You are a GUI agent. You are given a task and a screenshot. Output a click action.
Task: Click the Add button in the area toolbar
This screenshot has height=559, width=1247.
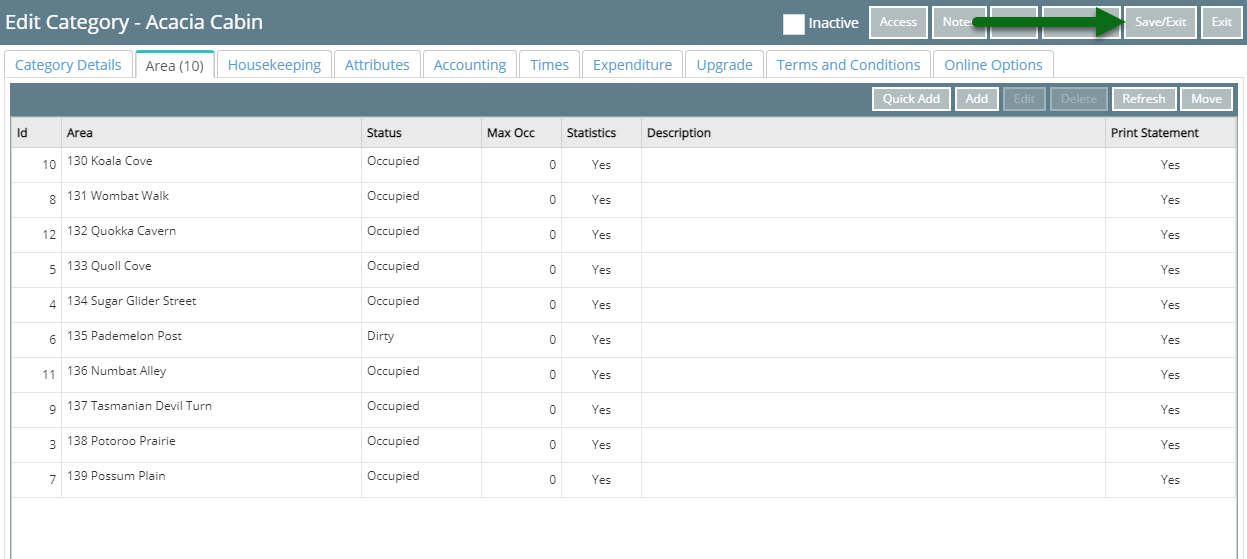[x=977, y=99]
